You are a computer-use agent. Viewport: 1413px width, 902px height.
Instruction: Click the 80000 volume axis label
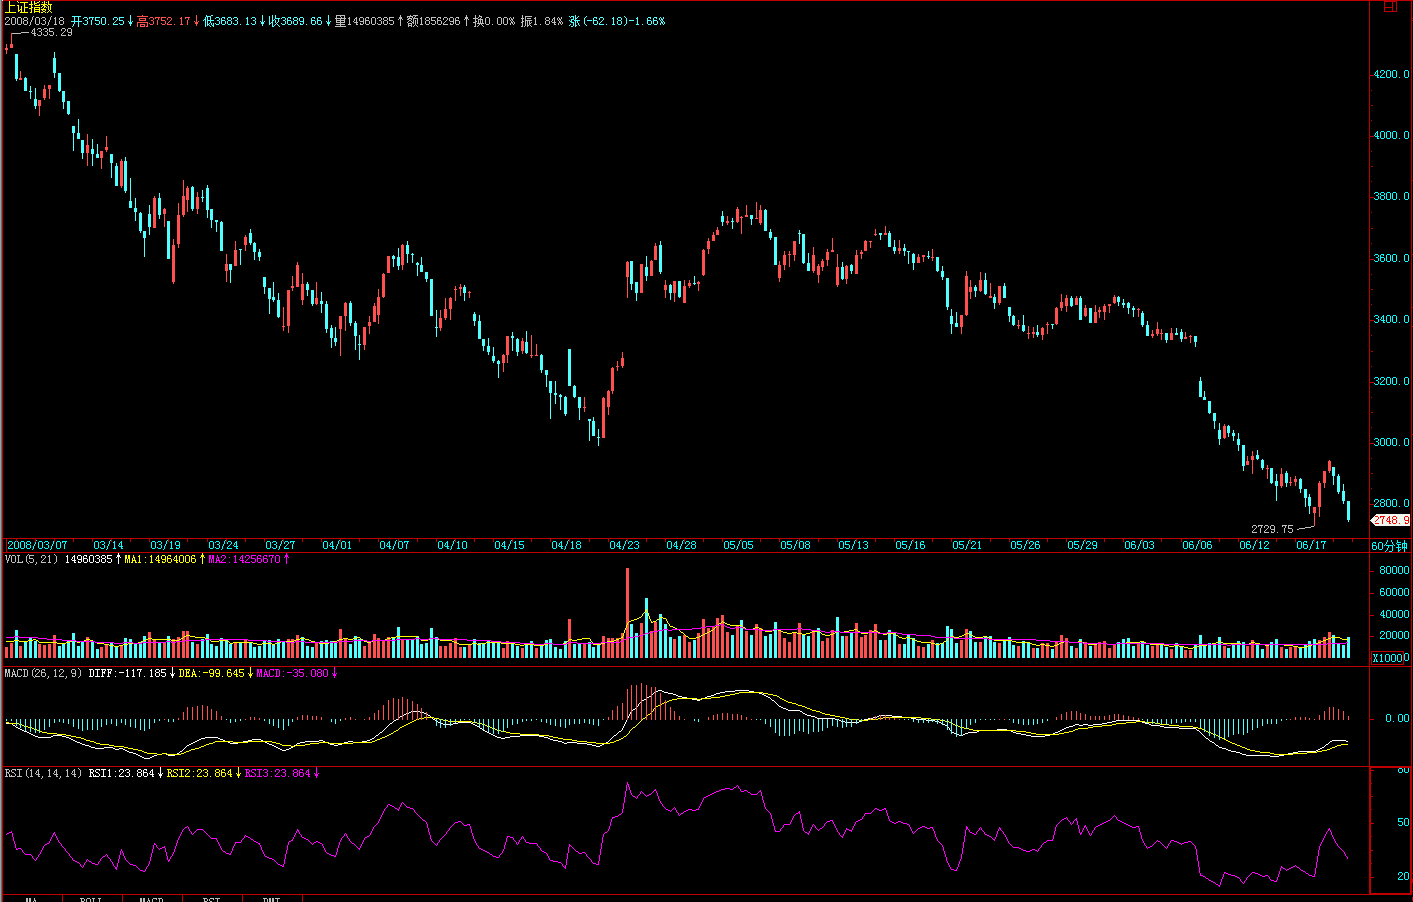(x=1394, y=571)
